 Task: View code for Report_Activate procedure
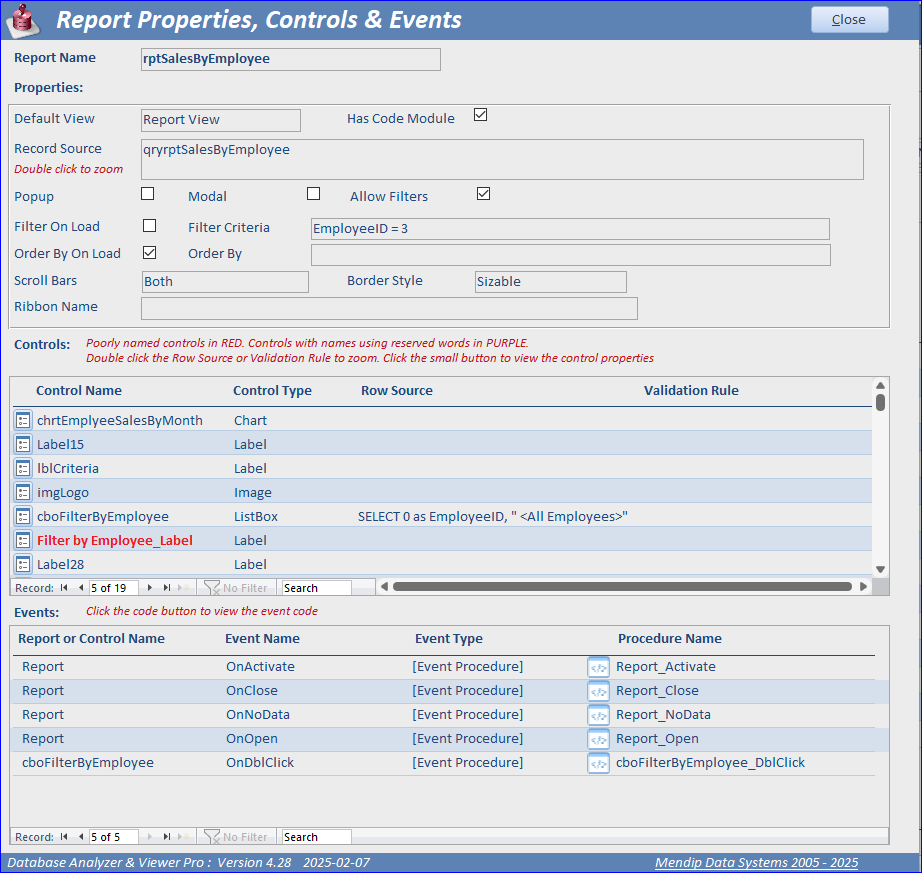click(x=598, y=667)
